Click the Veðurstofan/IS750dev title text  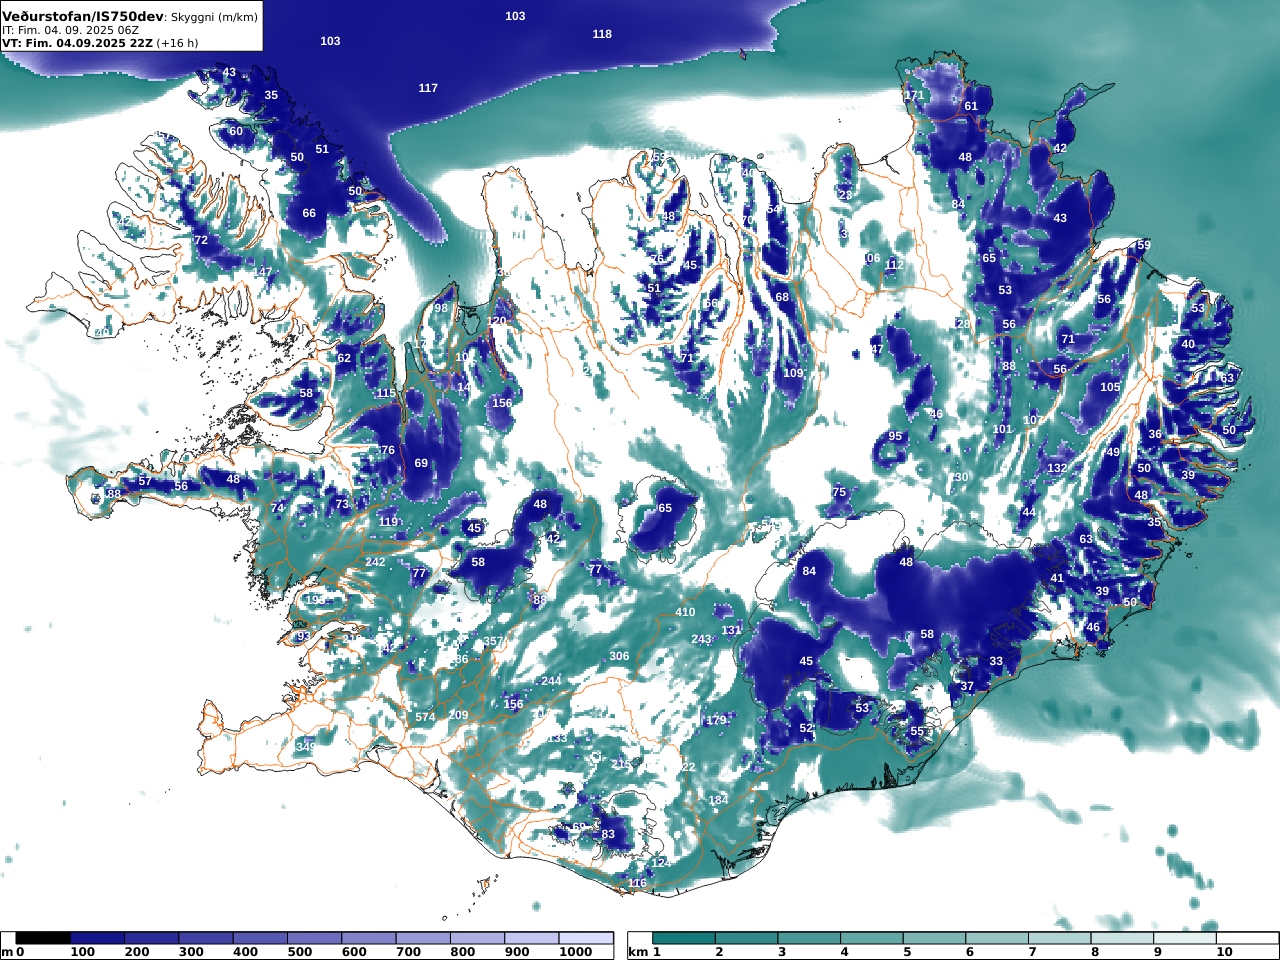coord(83,16)
